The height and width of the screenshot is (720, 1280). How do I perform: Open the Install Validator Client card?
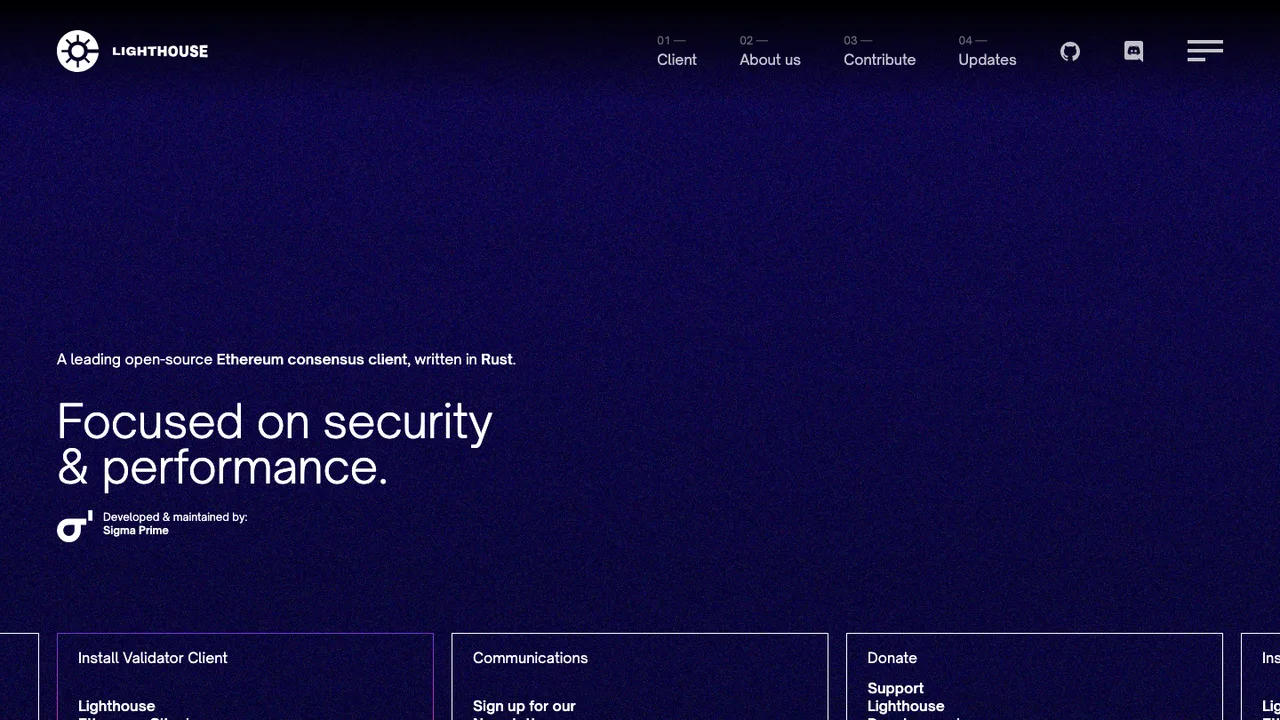tap(245, 677)
